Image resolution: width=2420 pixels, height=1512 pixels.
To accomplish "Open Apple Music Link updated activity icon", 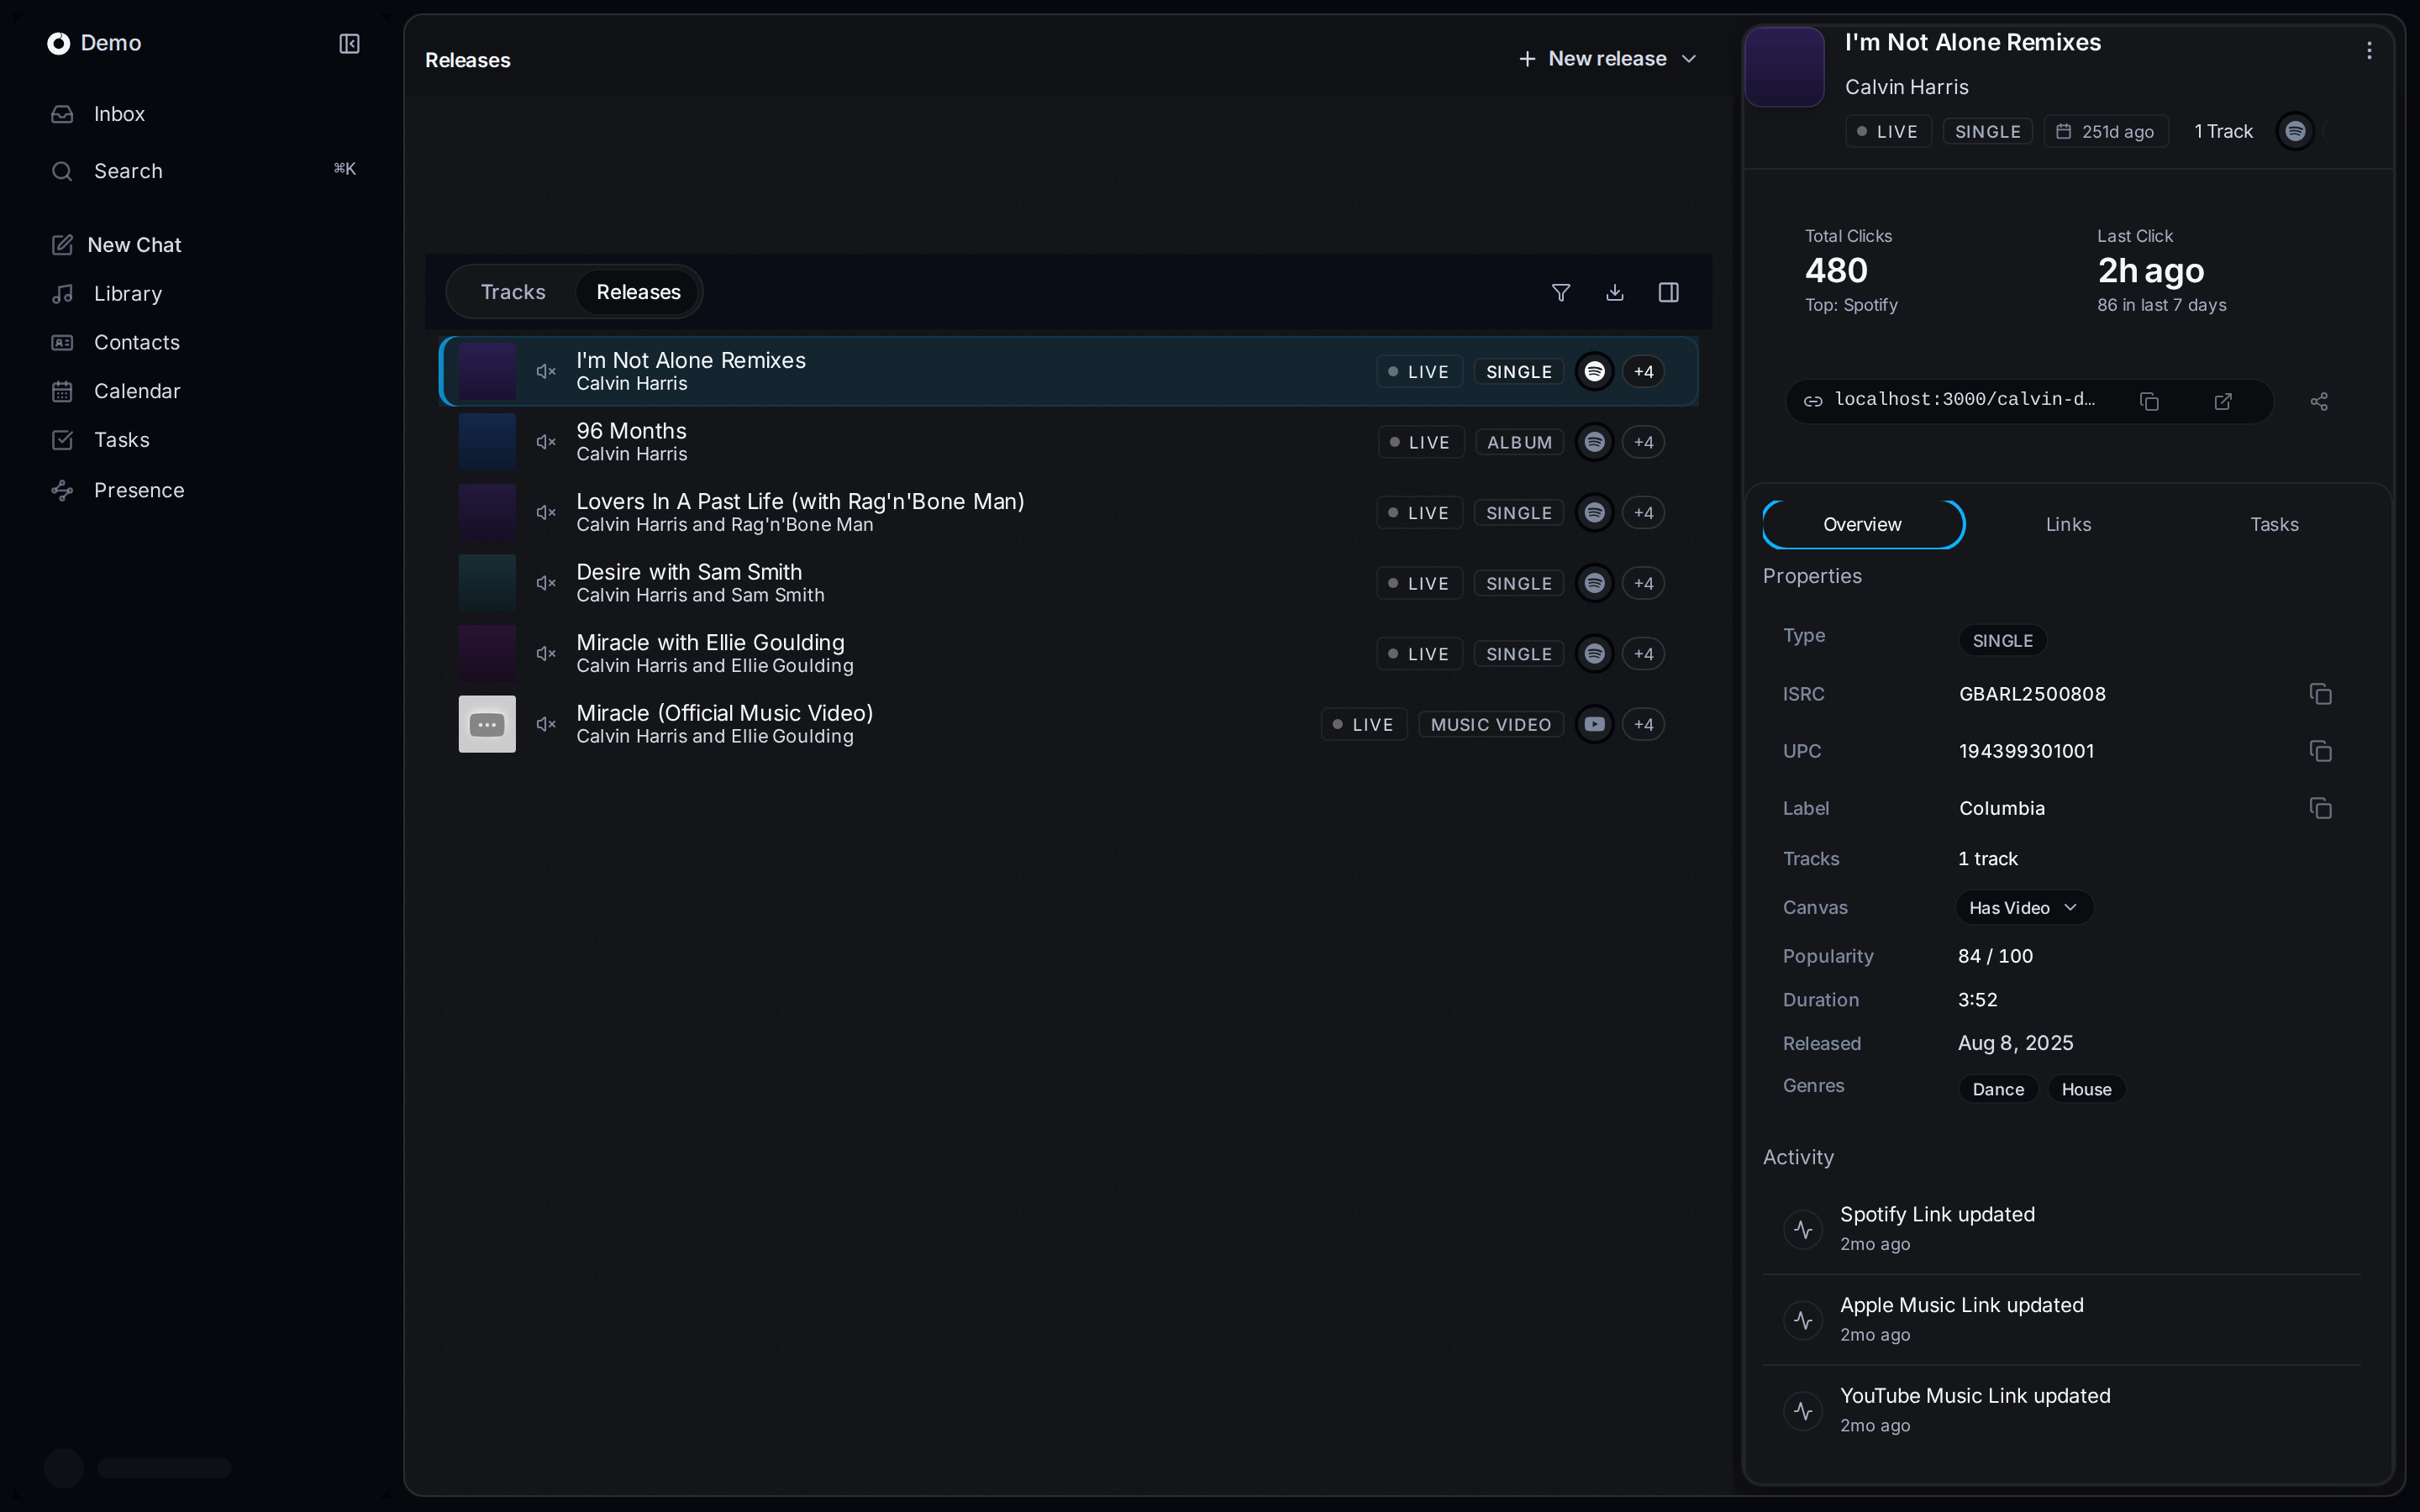I will pos(1803,1320).
